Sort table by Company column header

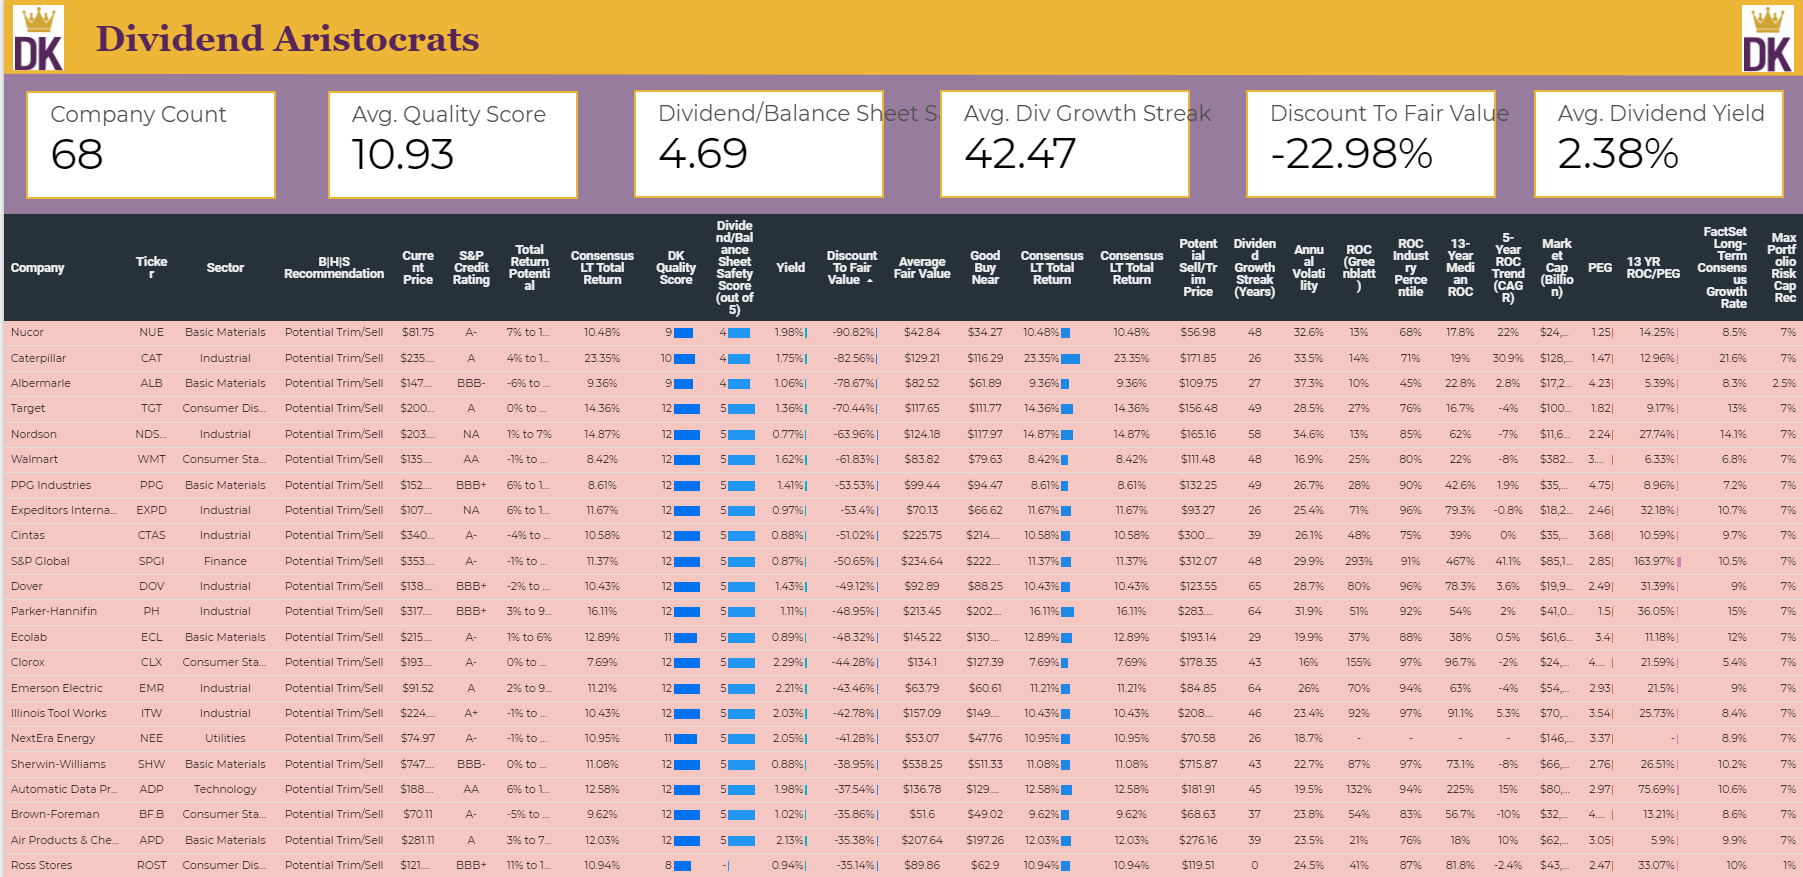(38, 268)
